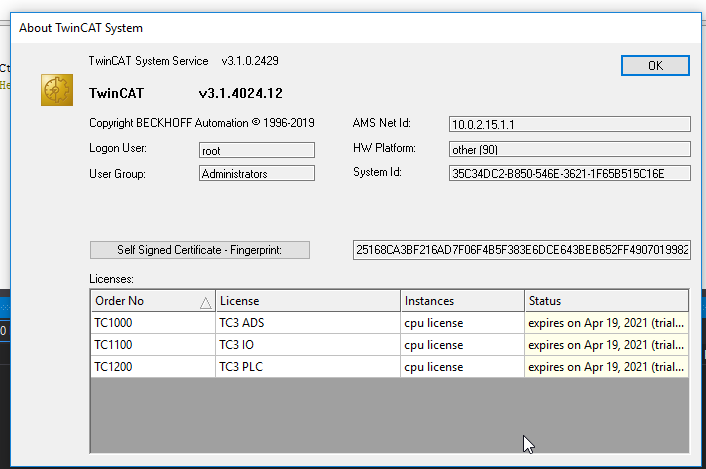This screenshot has width=706, height=469.
Task: Click the System Id field
Action: 570,173
